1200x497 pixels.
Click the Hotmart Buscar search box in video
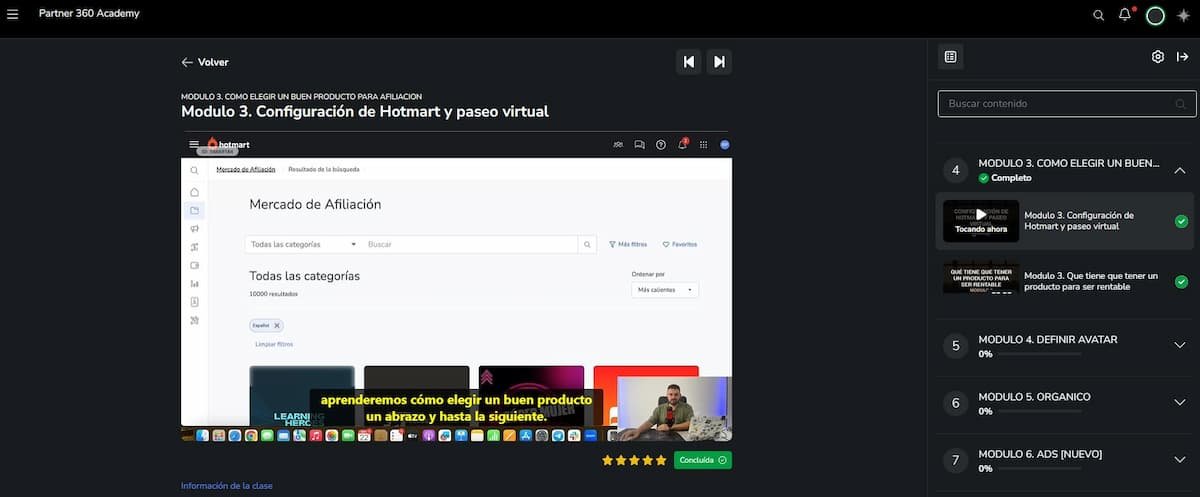[470, 244]
